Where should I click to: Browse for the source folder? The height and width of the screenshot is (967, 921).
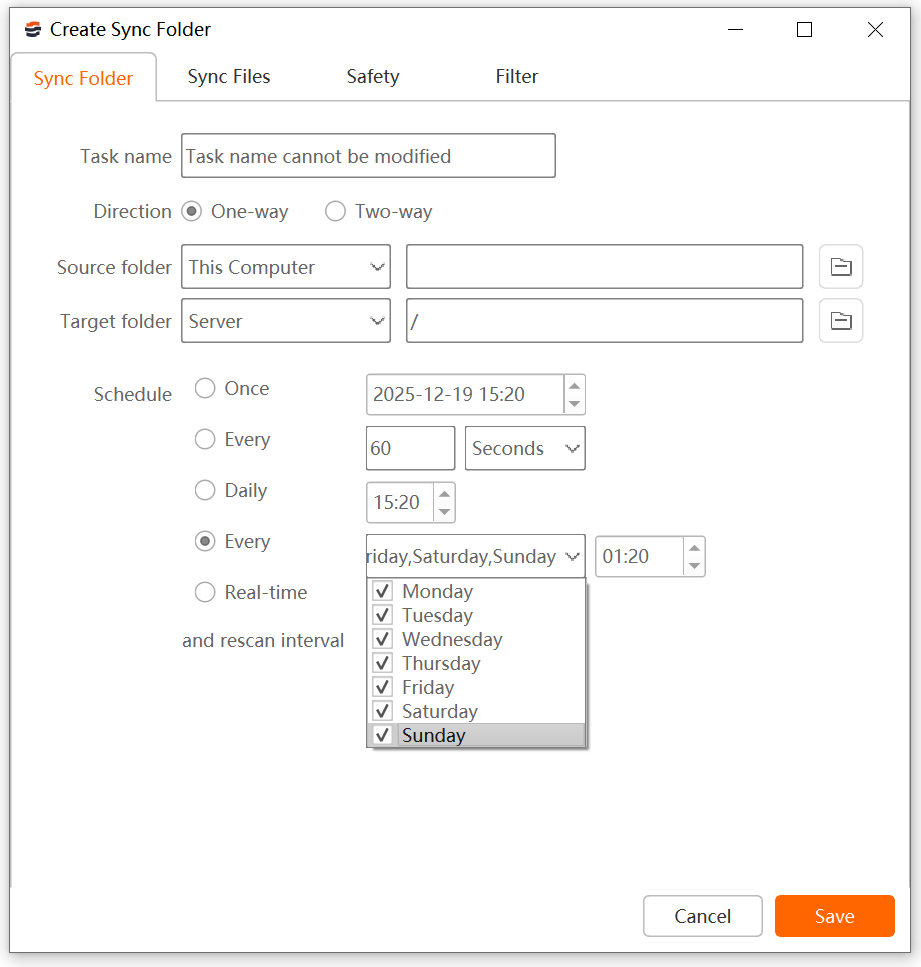pos(840,267)
